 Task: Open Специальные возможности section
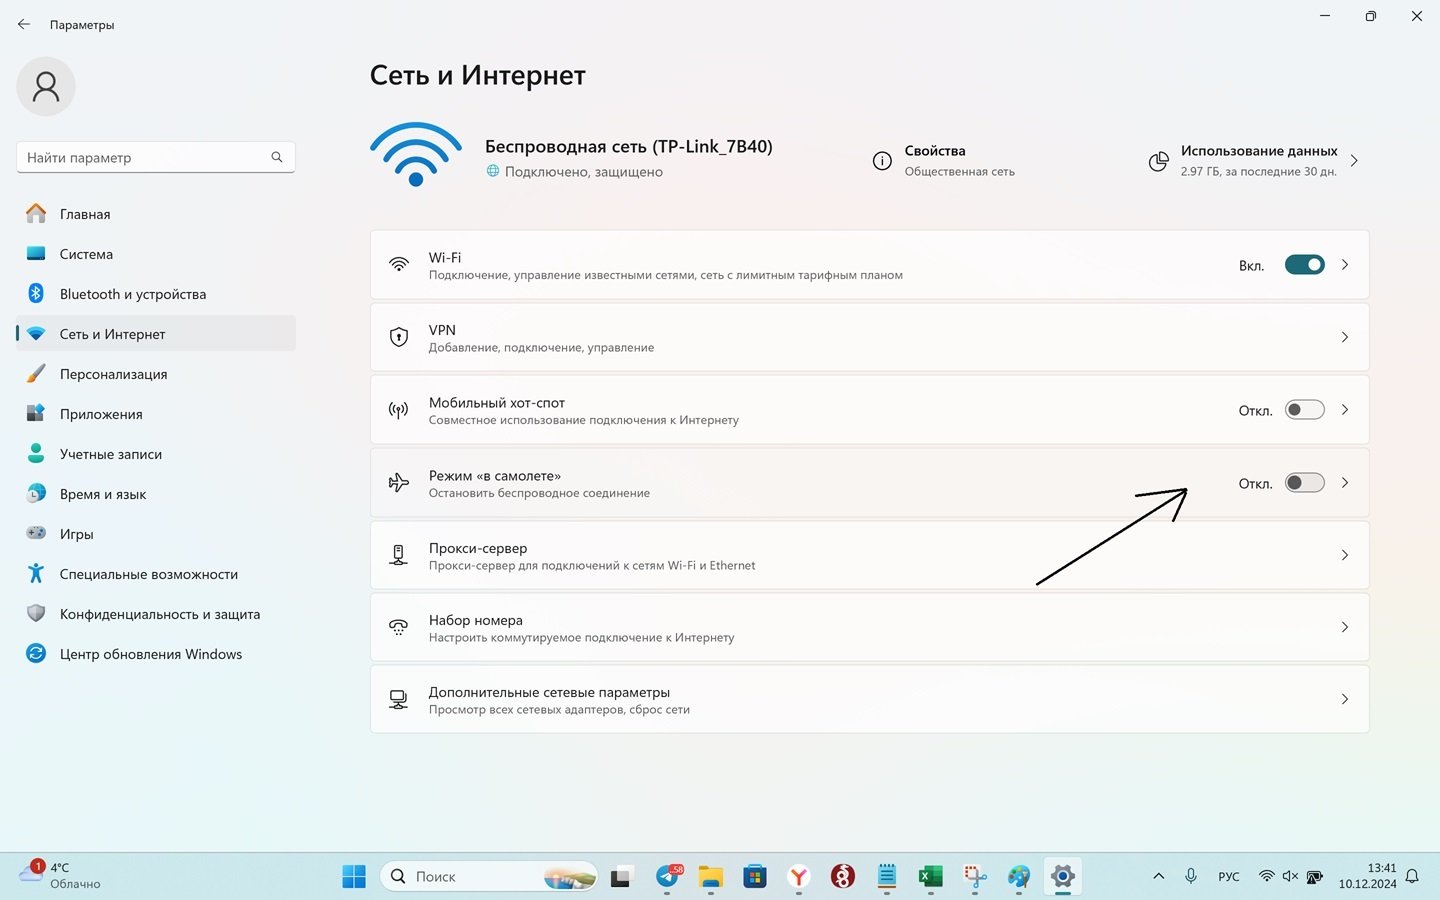[x=156, y=573]
